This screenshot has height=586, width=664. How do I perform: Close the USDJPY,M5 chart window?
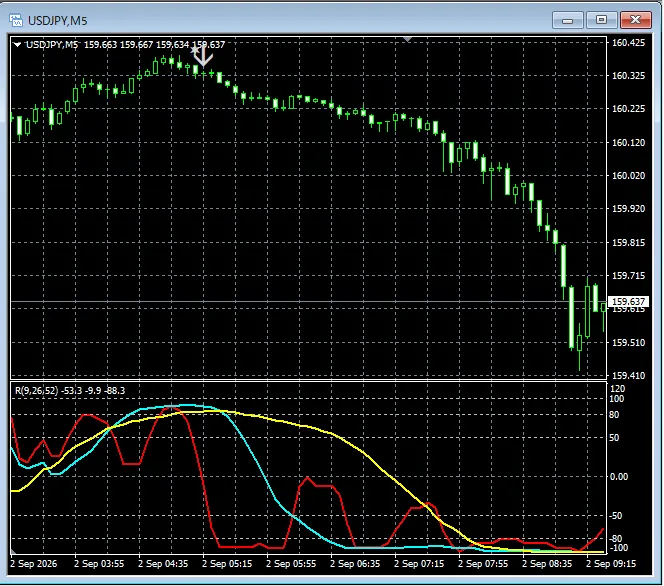click(635, 20)
